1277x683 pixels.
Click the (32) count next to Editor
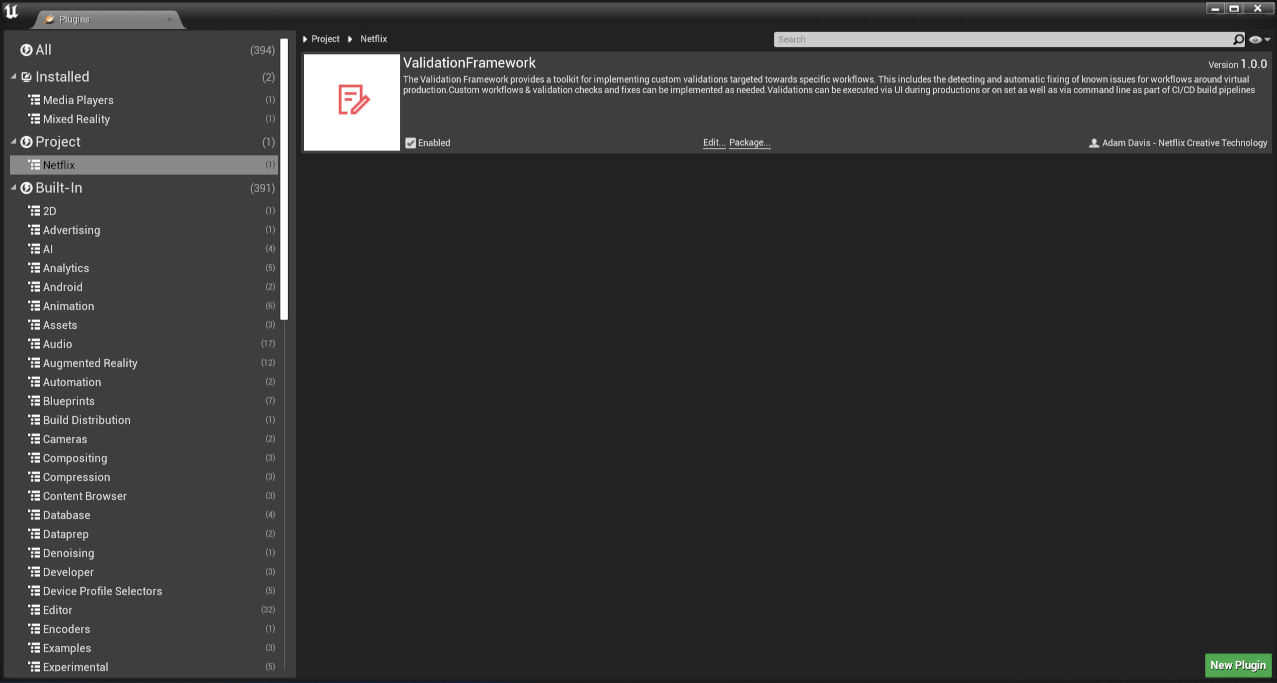[268, 610]
